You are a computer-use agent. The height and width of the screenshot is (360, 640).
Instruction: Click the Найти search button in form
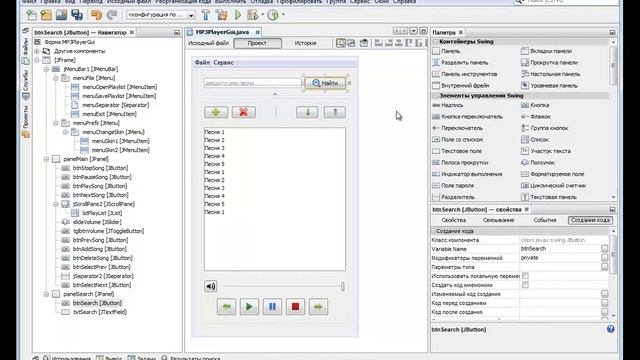click(x=325, y=83)
